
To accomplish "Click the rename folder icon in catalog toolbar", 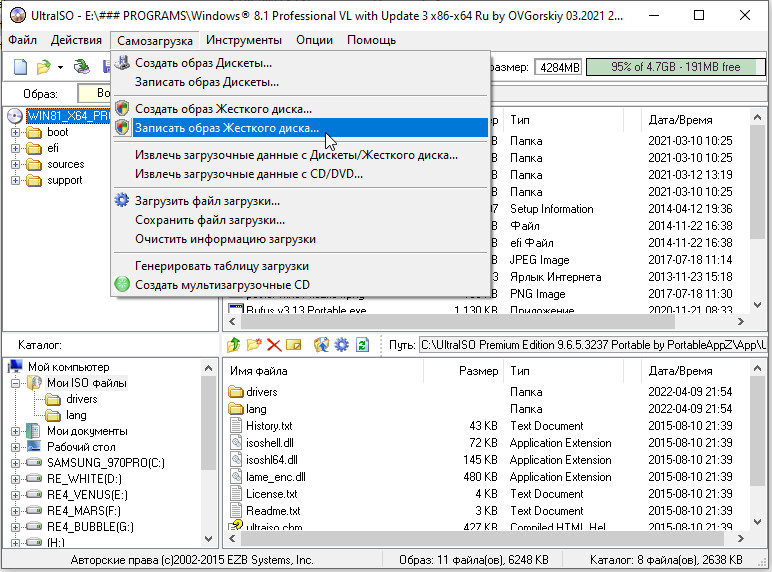I will pos(293,345).
